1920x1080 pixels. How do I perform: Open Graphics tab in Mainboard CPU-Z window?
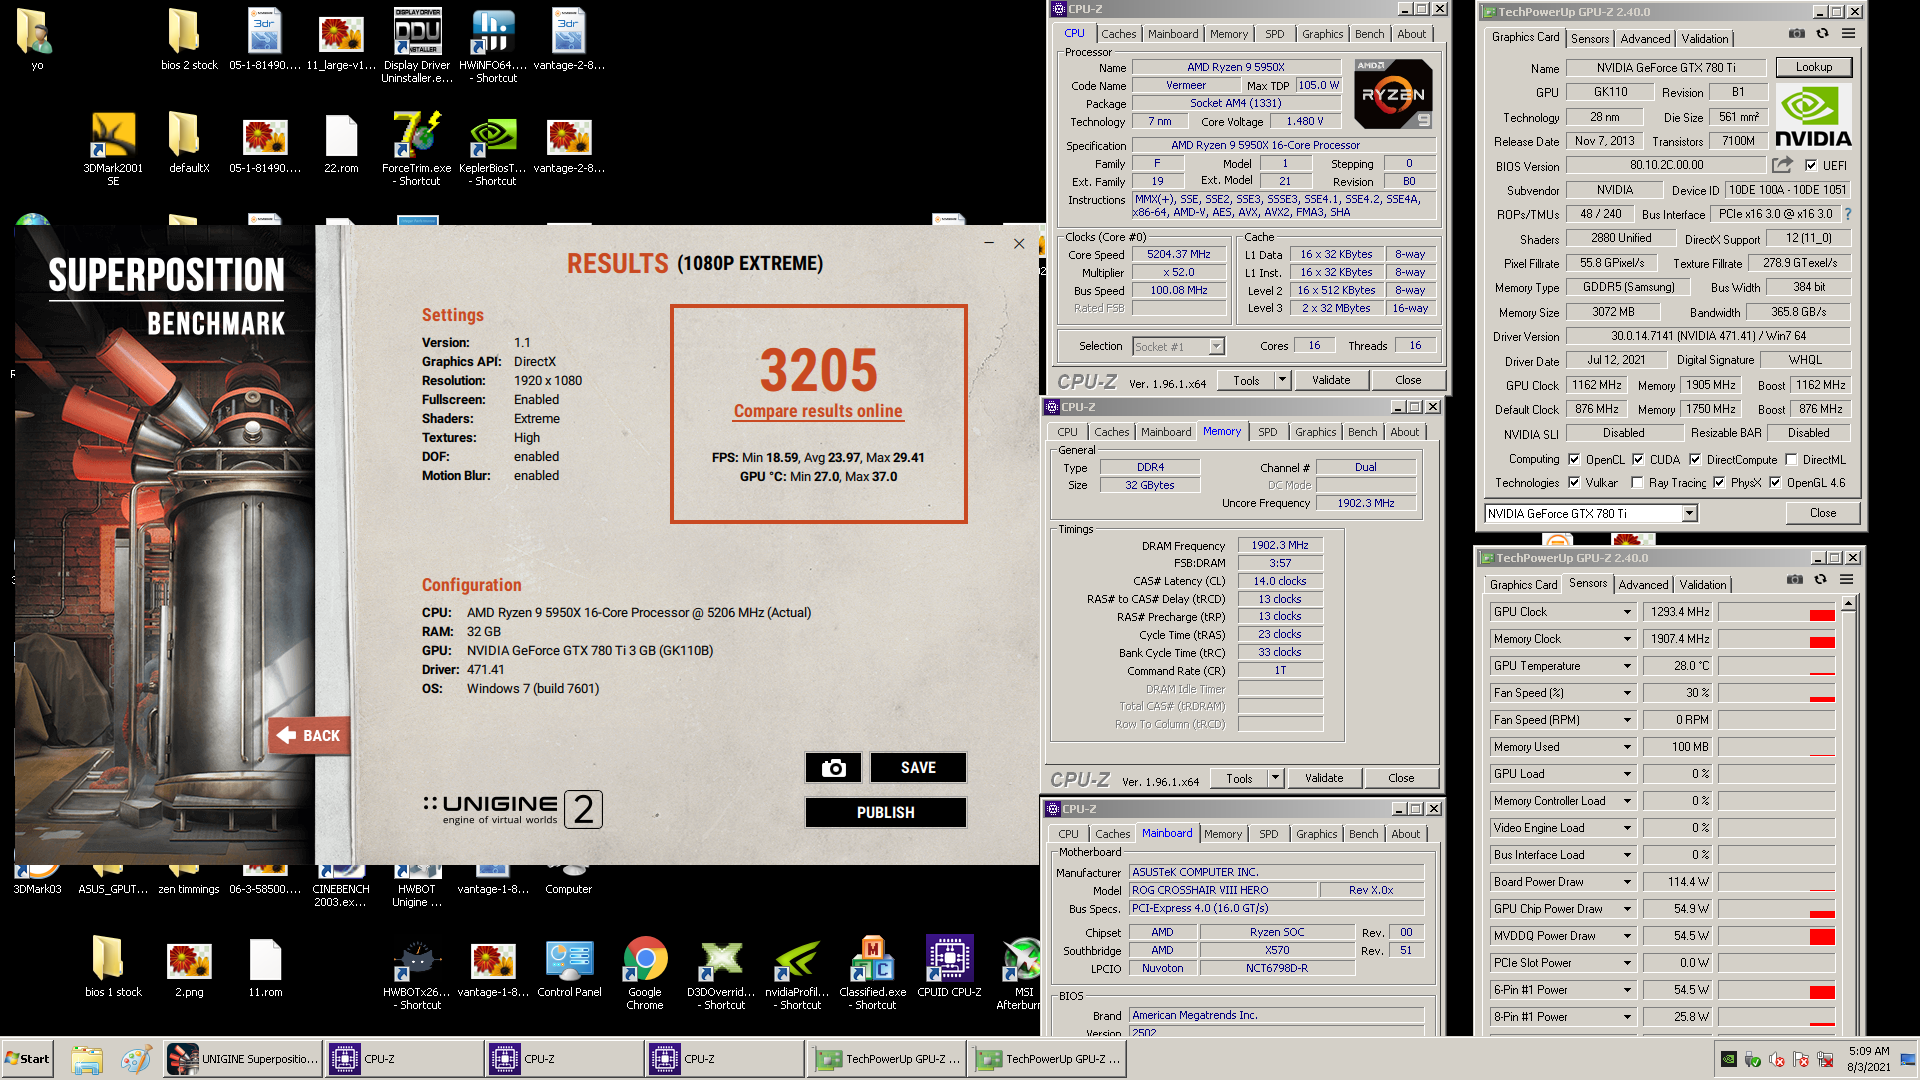[x=1316, y=834]
